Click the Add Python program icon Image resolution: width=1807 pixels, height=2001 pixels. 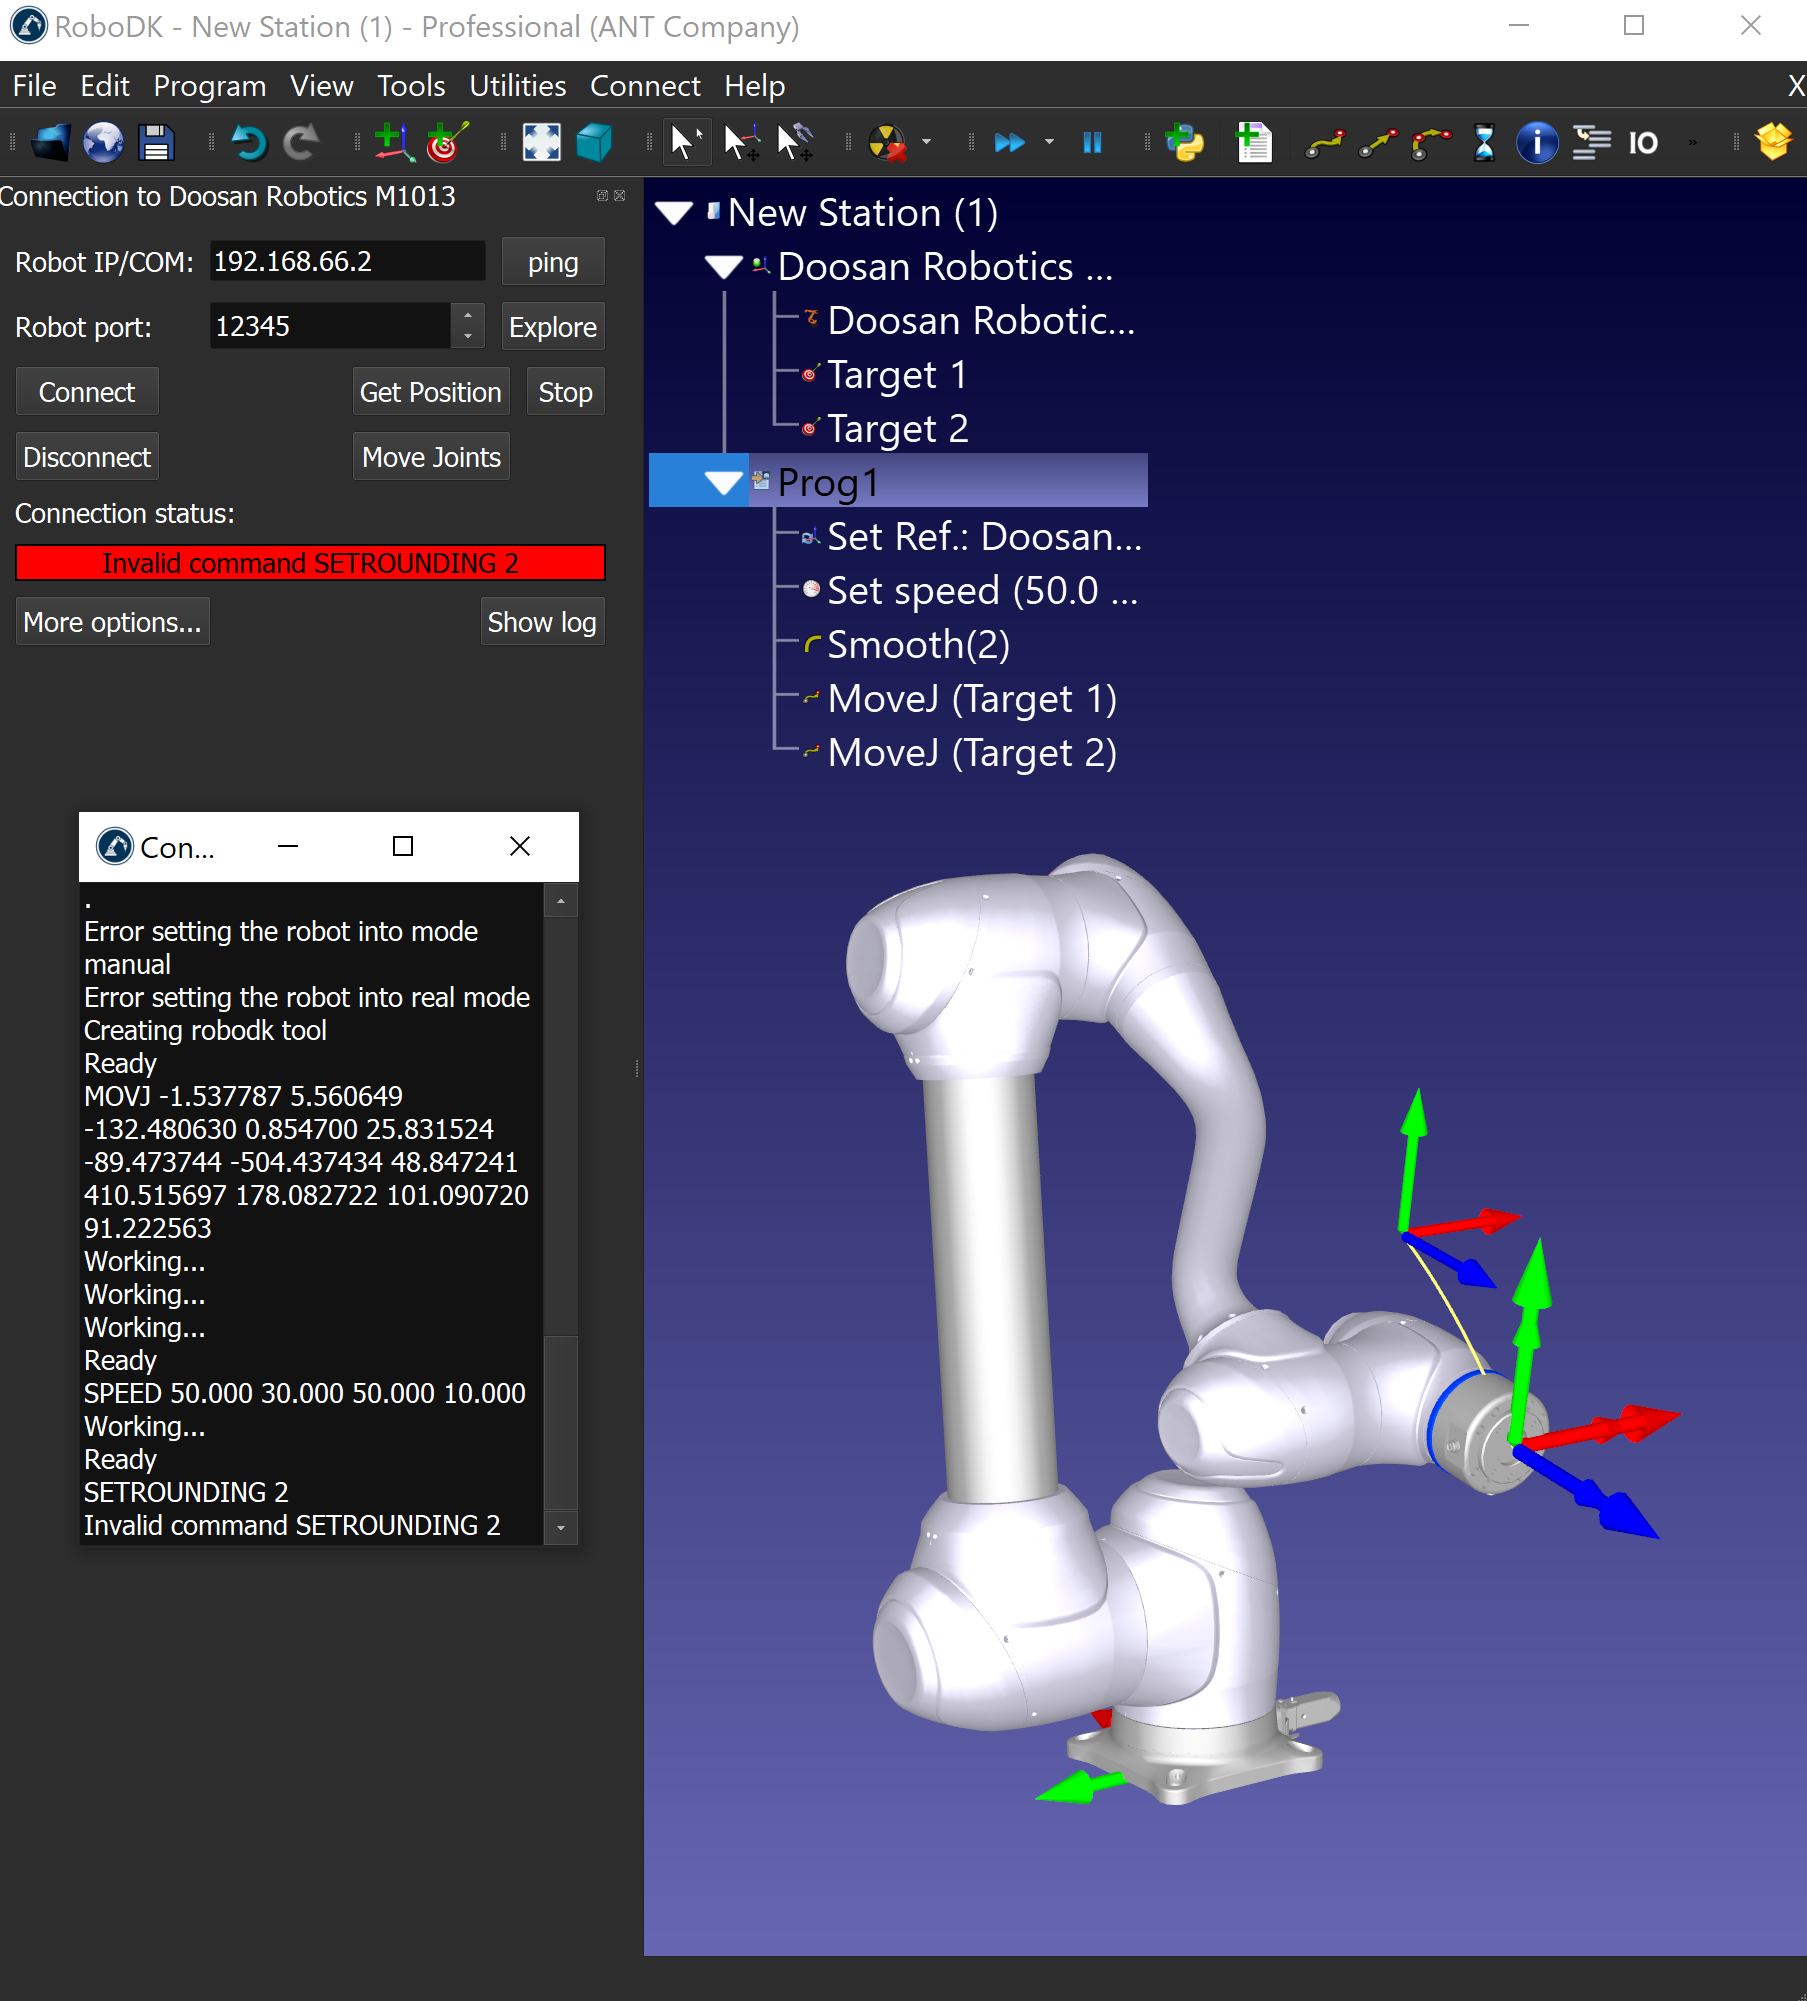coord(1185,143)
